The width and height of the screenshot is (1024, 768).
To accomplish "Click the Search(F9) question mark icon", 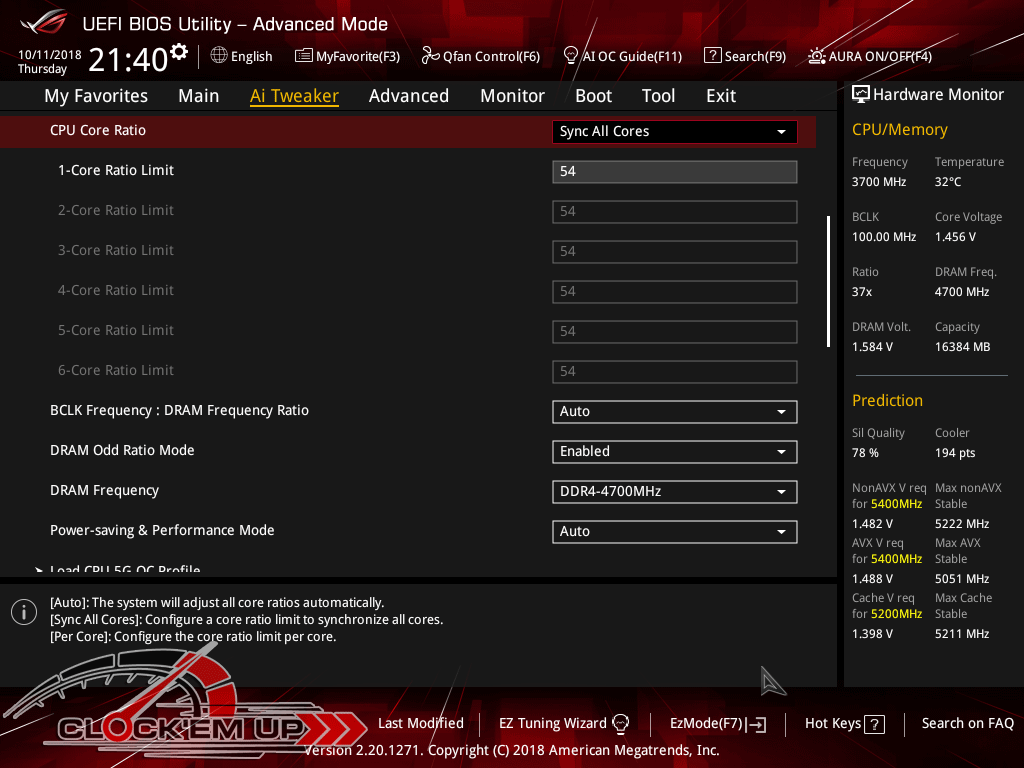I will click(x=712, y=56).
